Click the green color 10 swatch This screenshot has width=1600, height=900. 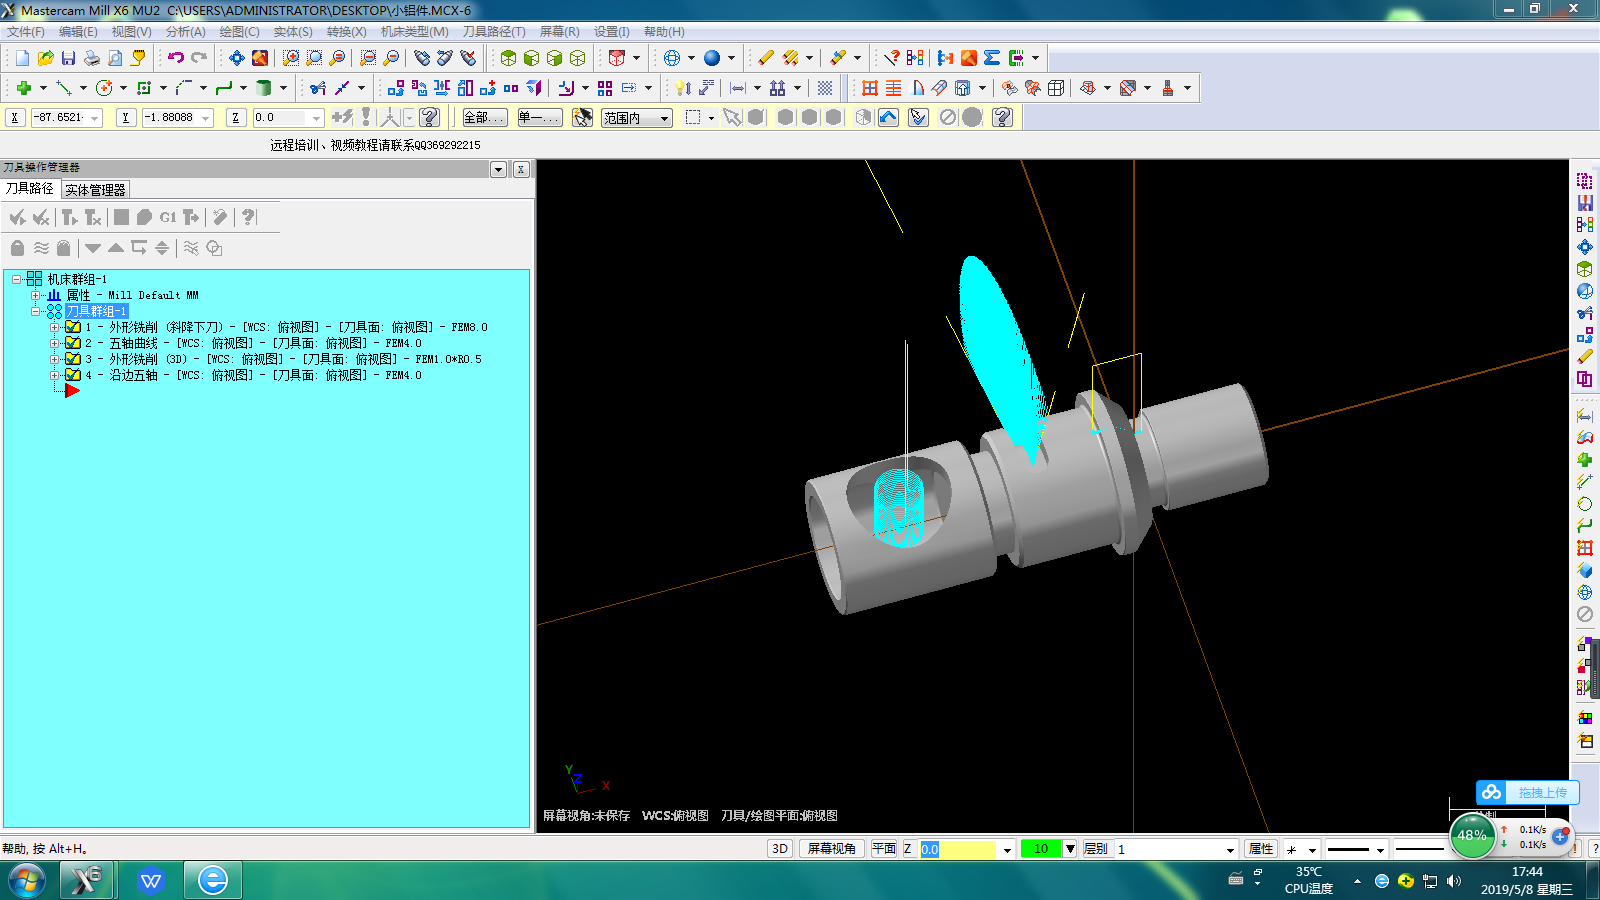[1040, 849]
